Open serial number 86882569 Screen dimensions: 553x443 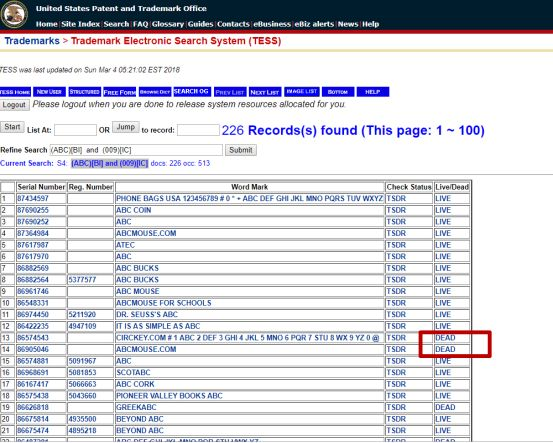pyautogui.click(x=33, y=268)
